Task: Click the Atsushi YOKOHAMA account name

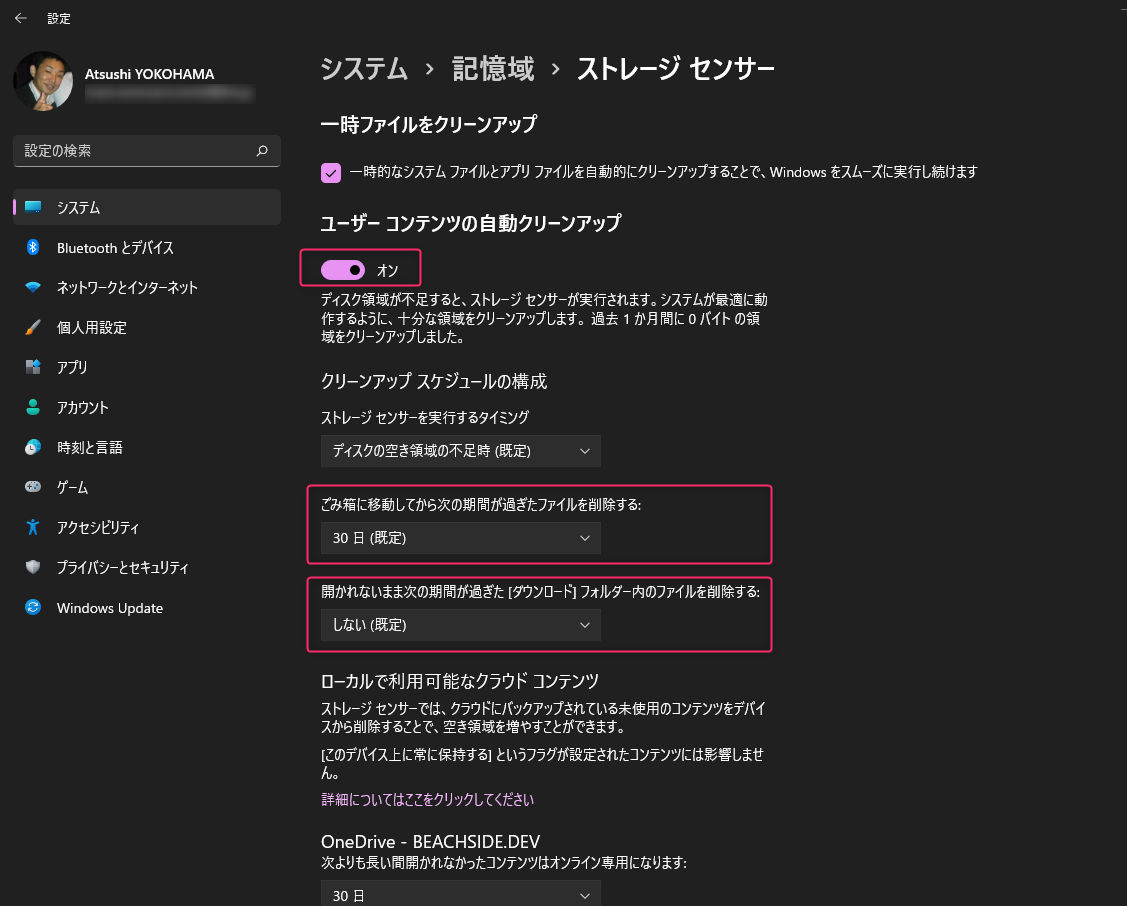Action: click(150, 74)
